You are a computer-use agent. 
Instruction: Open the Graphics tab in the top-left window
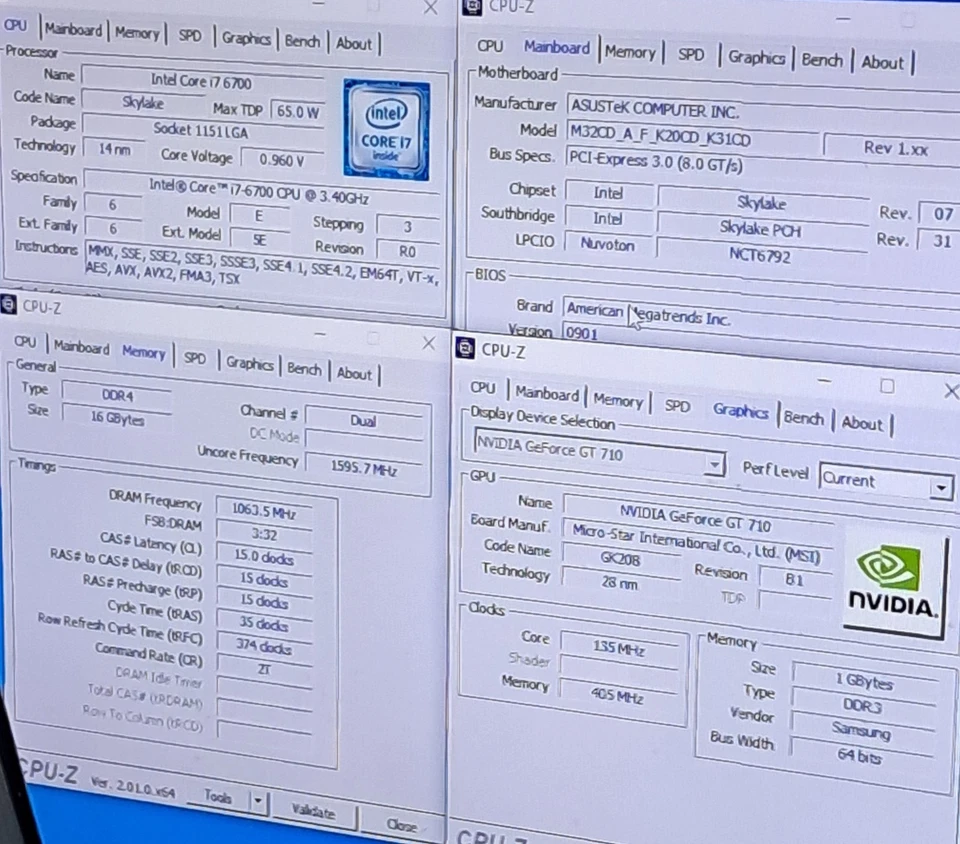[246, 38]
